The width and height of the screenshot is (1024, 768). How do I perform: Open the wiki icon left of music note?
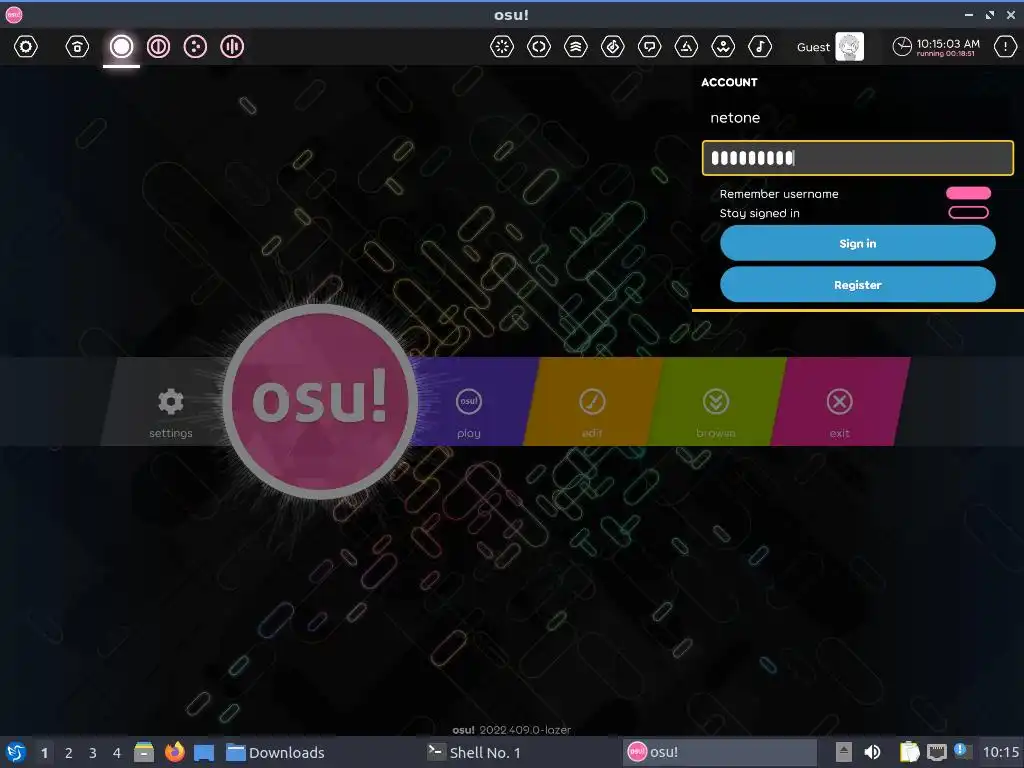coord(723,46)
